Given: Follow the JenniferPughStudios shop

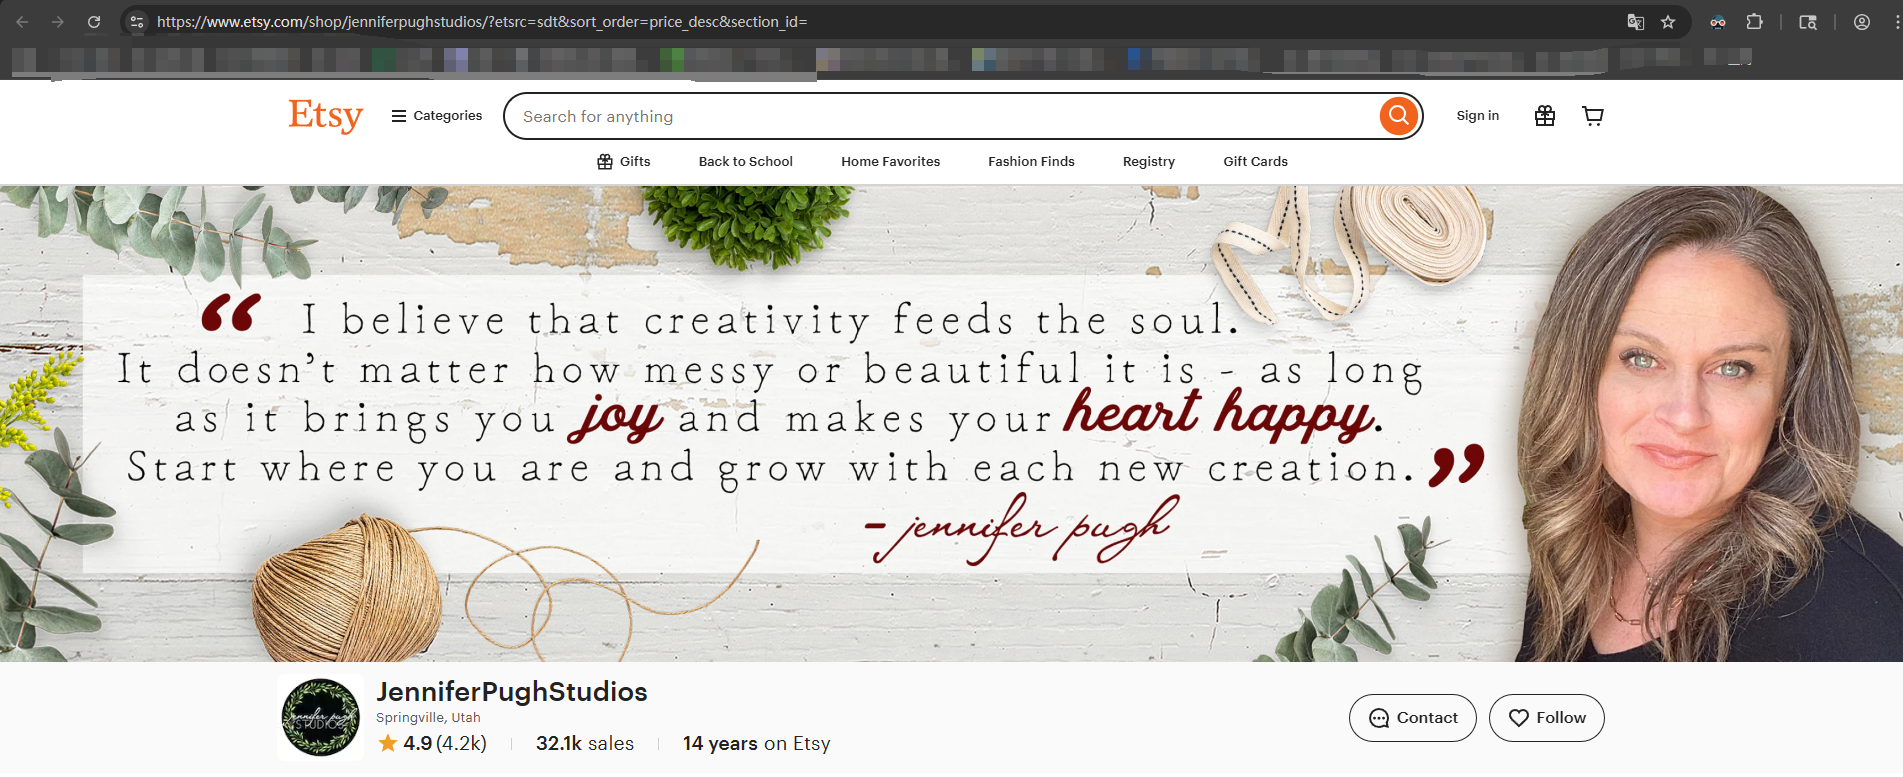Looking at the screenshot, I should [x=1547, y=718].
